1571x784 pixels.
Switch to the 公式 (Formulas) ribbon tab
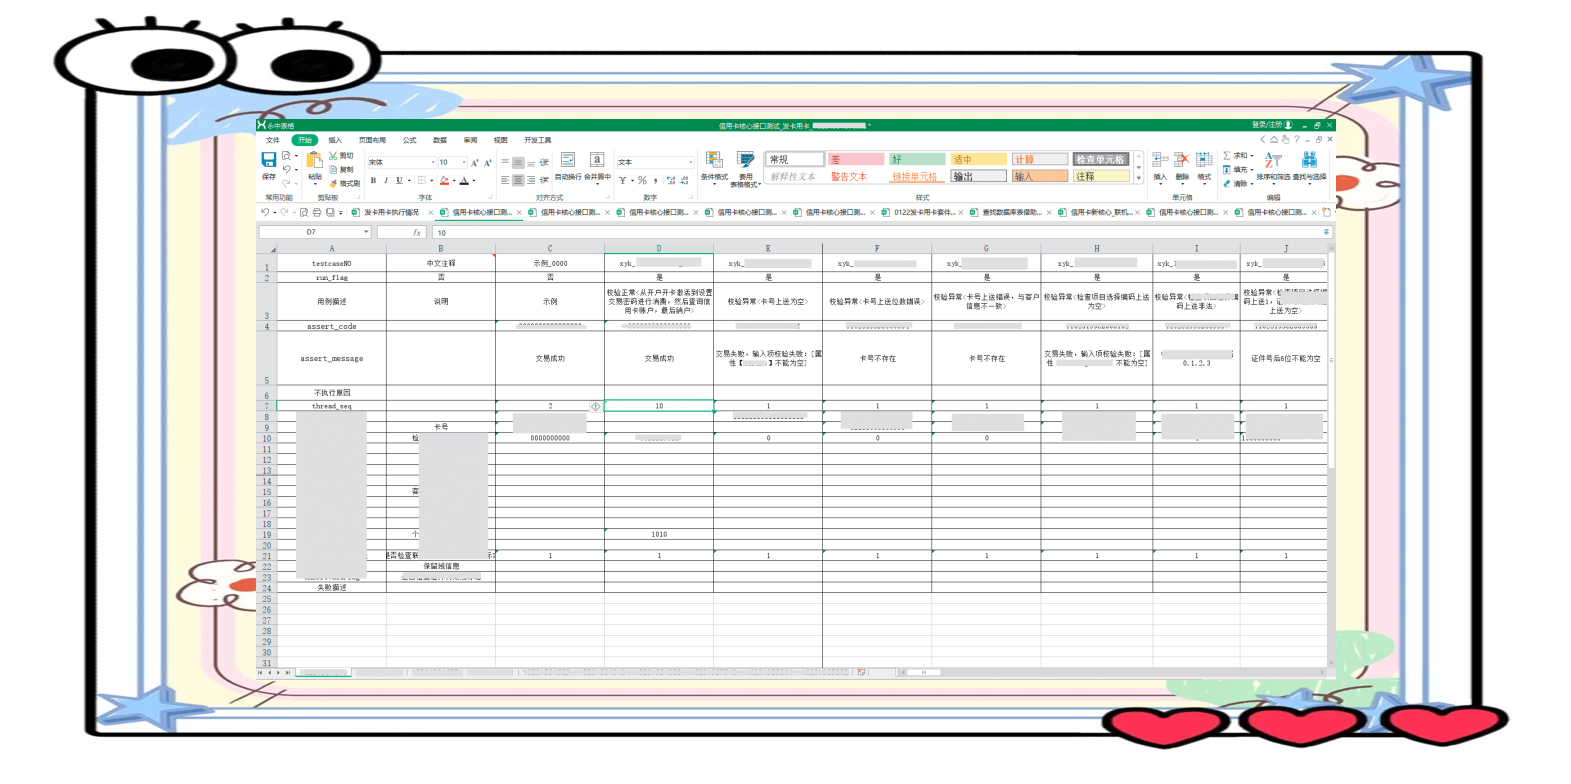(410, 140)
